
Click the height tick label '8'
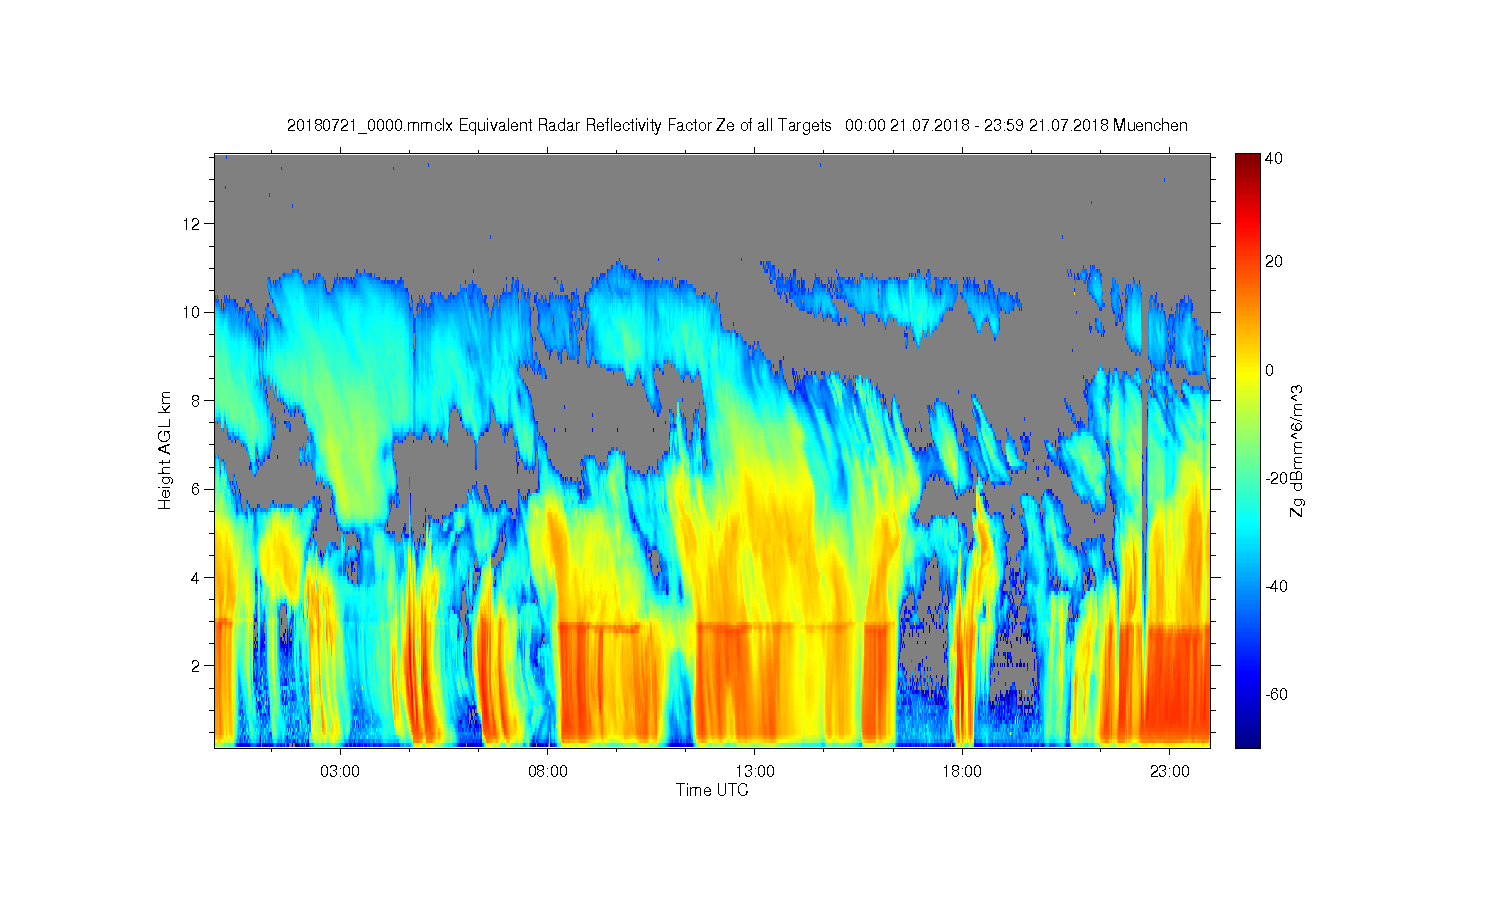click(197, 401)
